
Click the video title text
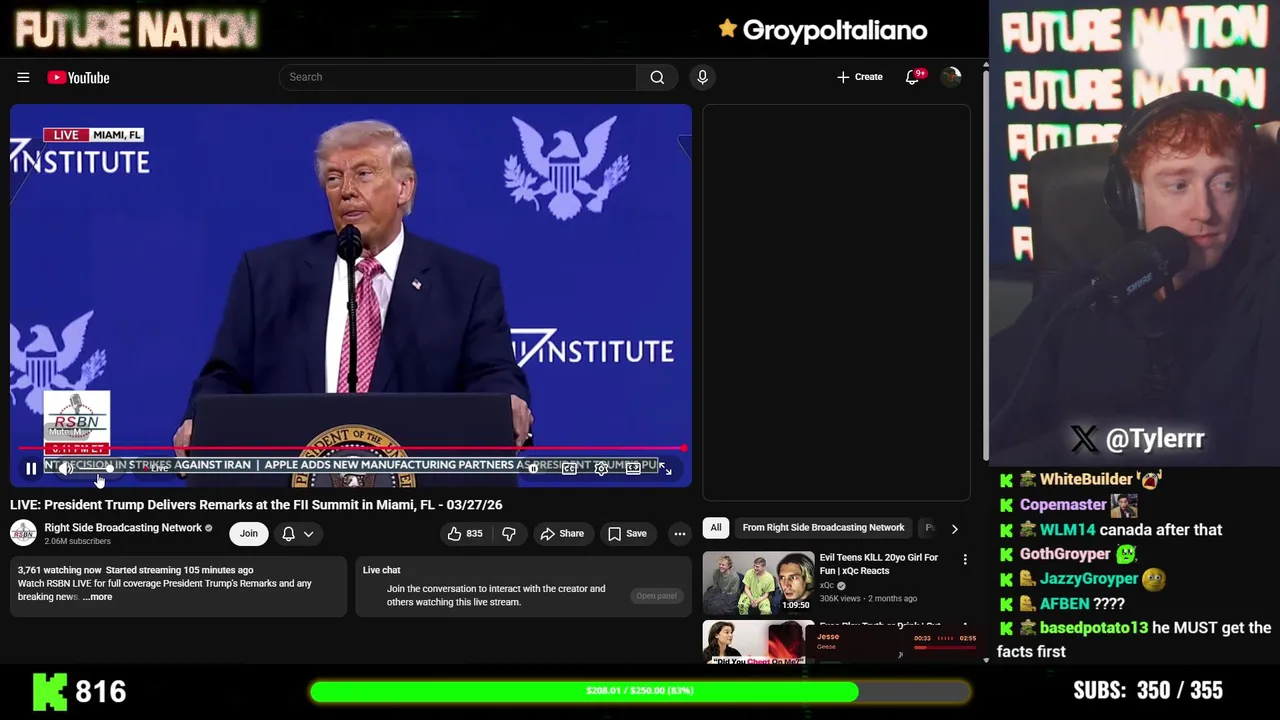(x=256, y=505)
